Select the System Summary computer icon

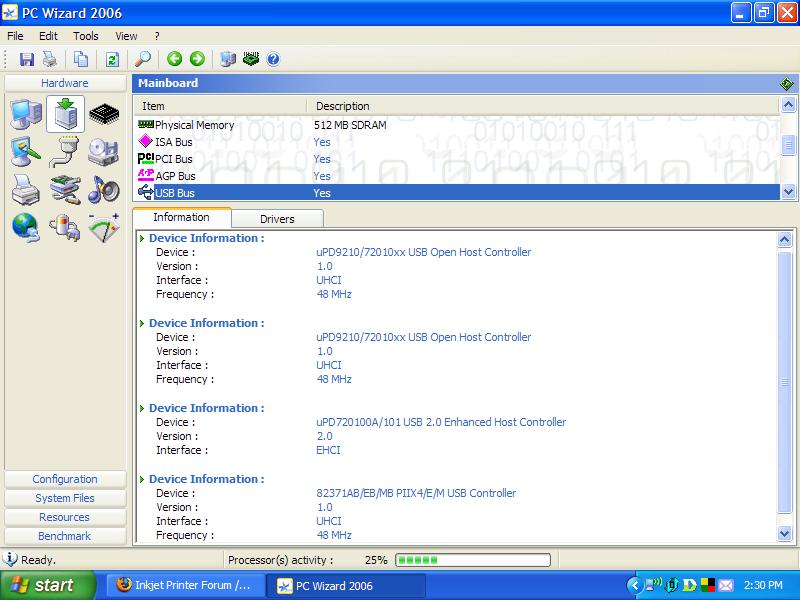point(26,114)
